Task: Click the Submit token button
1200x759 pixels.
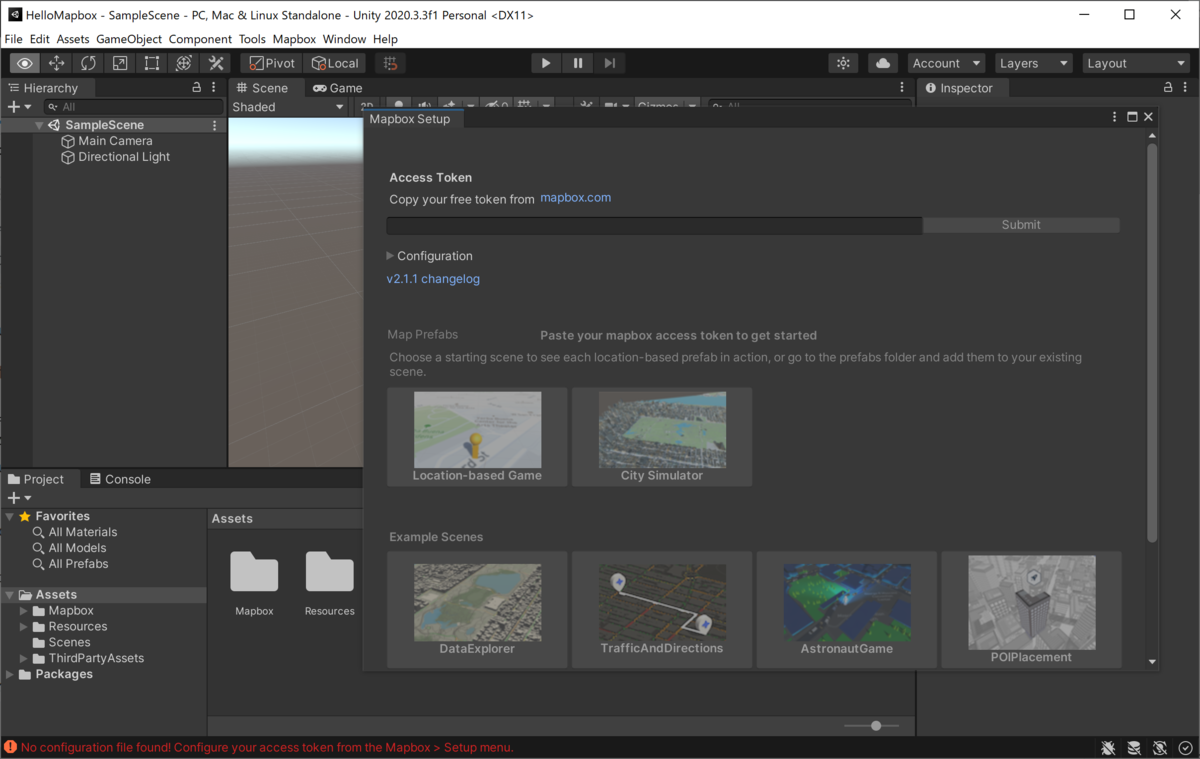Action: coord(1021,225)
